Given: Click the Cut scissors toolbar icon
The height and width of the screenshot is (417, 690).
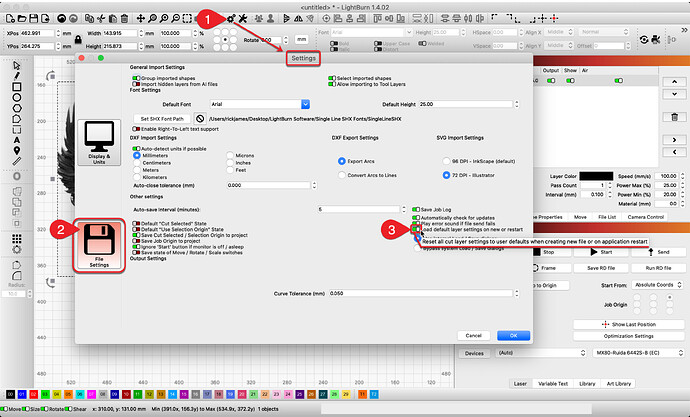Looking at the screenshot, I should pyautogui.click(x=101, y=18).
